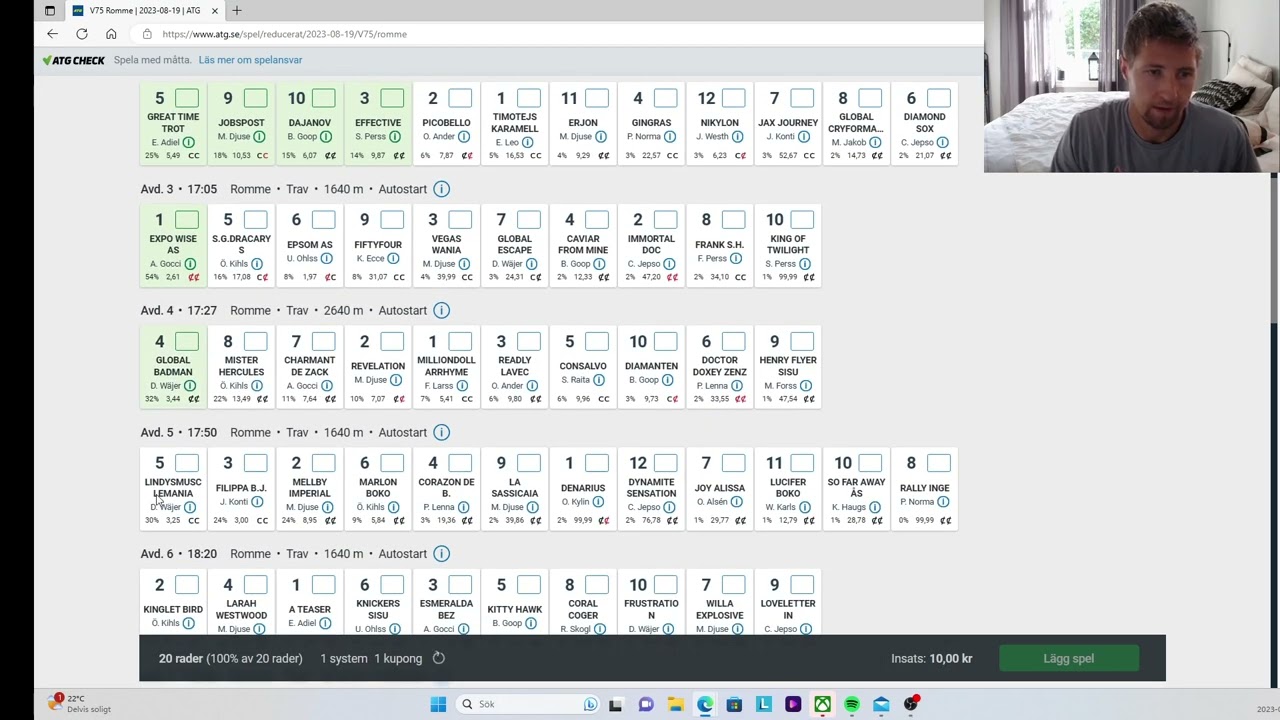
Task: Open info for horse Great Time Trot
Action: point(188,142)
